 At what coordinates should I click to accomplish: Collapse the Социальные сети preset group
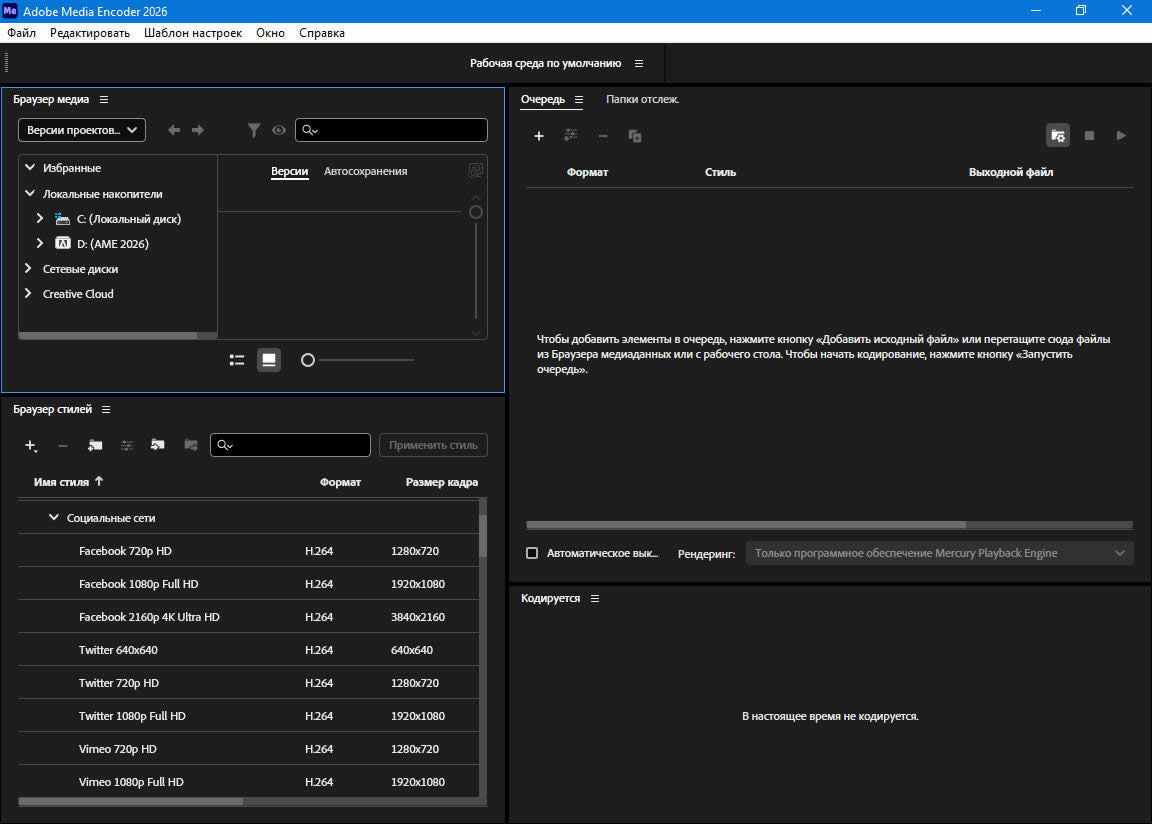tap(54, 518)
